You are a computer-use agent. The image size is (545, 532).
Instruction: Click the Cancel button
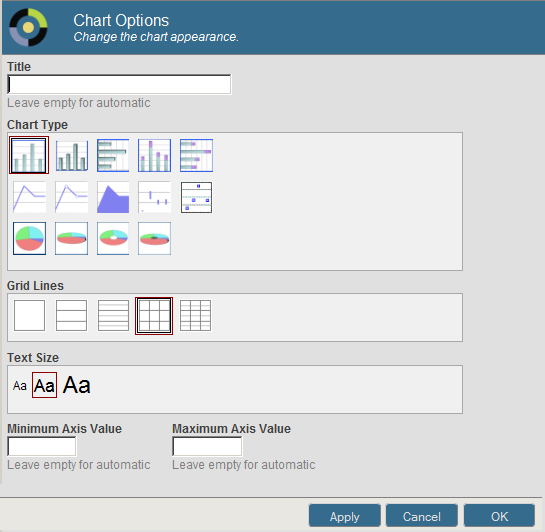(422, 516)
